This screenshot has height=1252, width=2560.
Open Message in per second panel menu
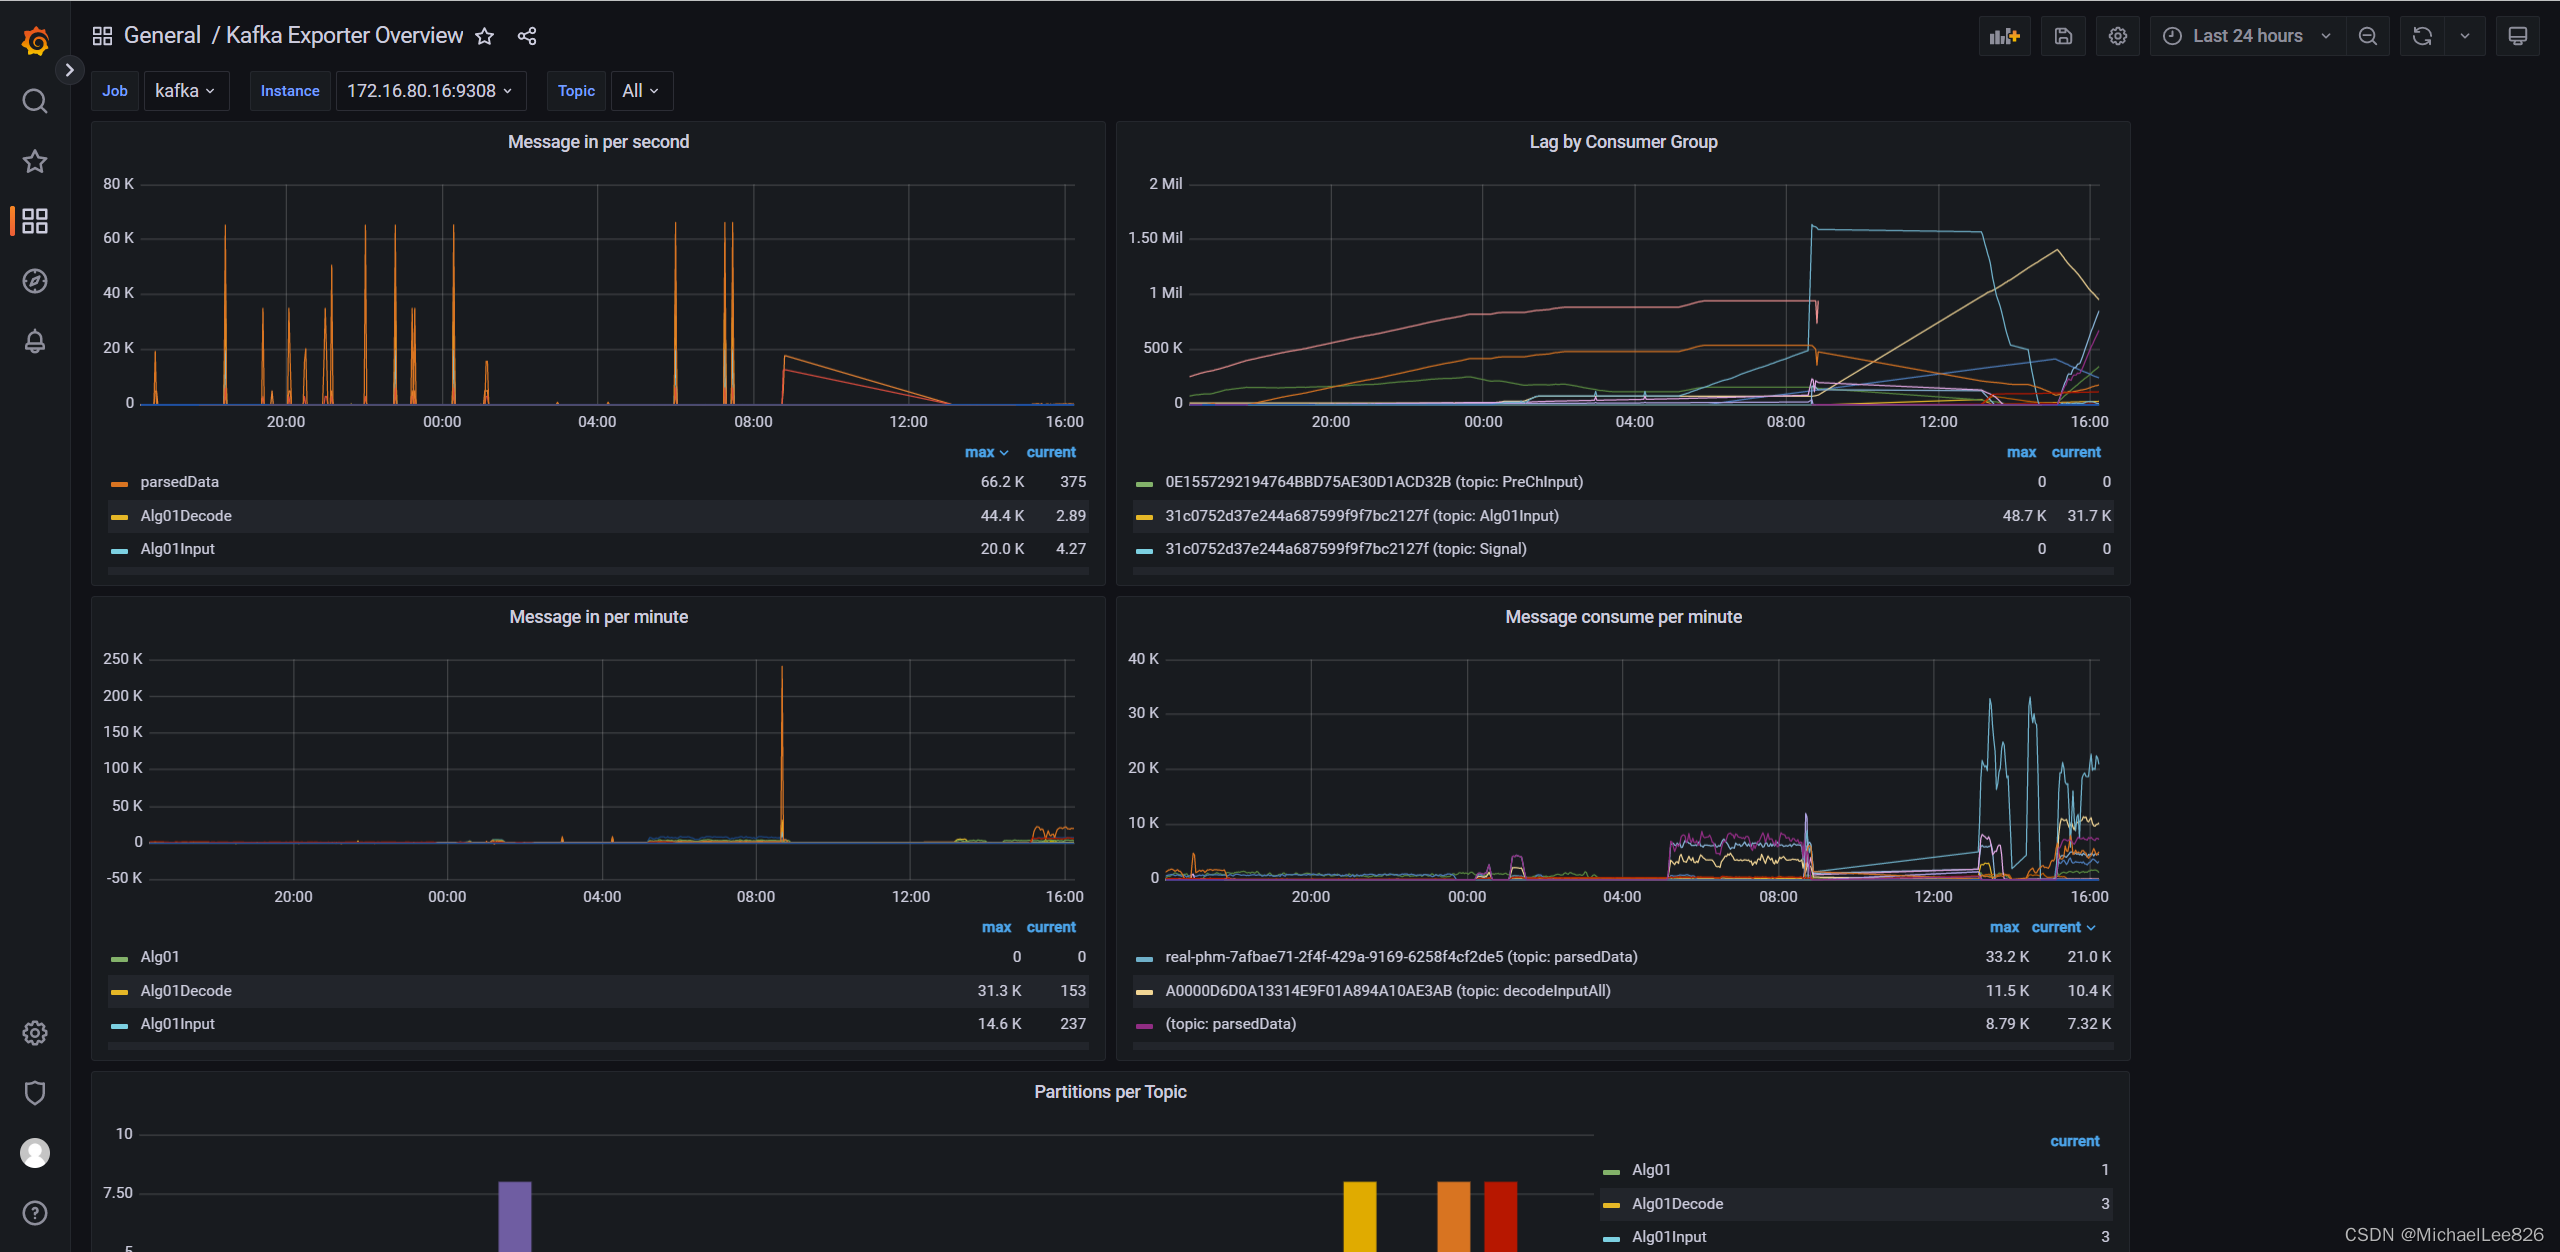pos(598,142)
